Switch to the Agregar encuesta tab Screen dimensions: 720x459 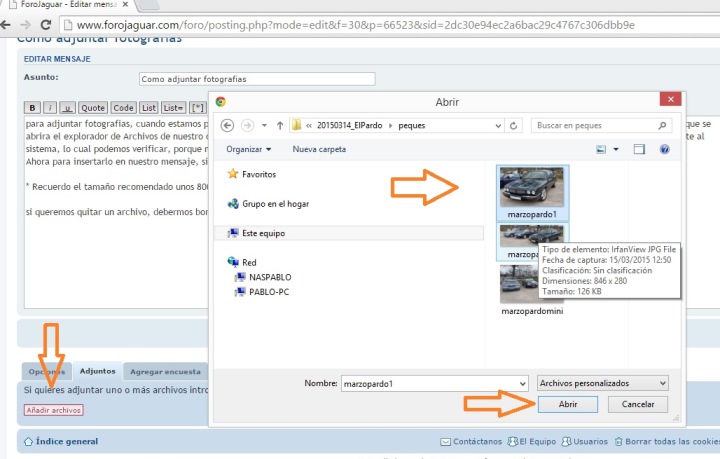point(163,371)
